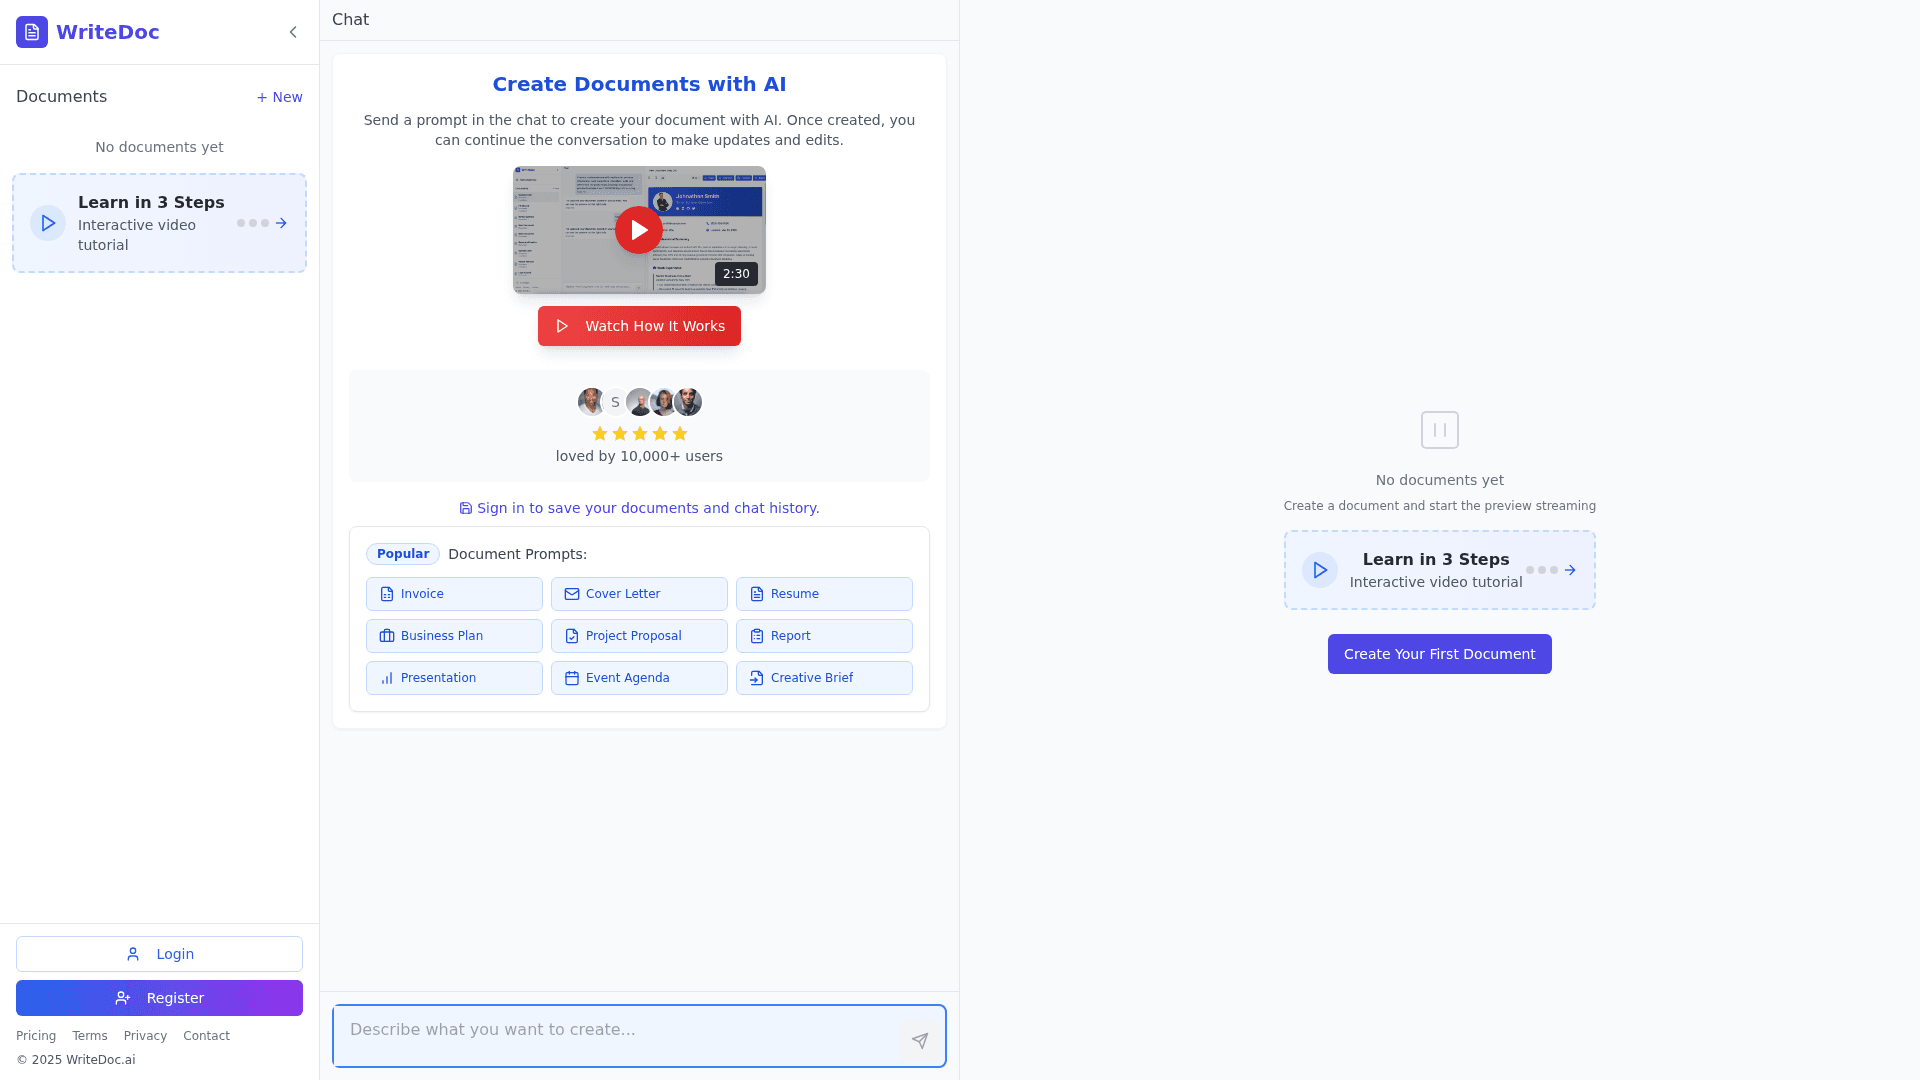Click the empty preview placeholder icon
Viewport: 1920px width, 1080px height.
[1440, 430]
